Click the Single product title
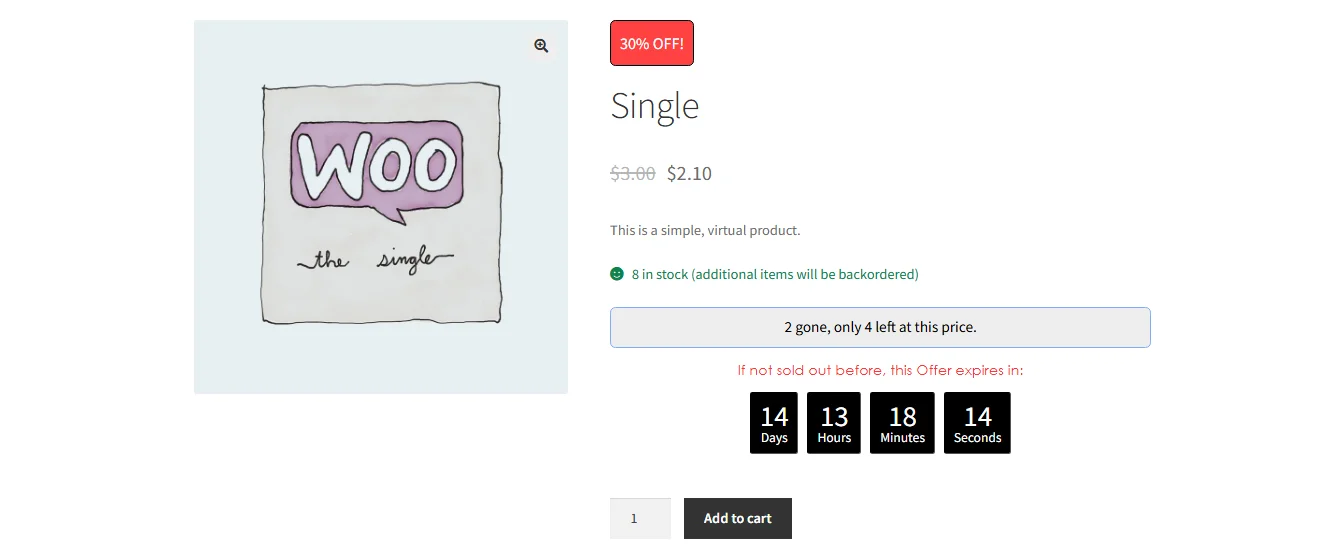Screen dimensions: 1340x557 [x=655, y=106]
